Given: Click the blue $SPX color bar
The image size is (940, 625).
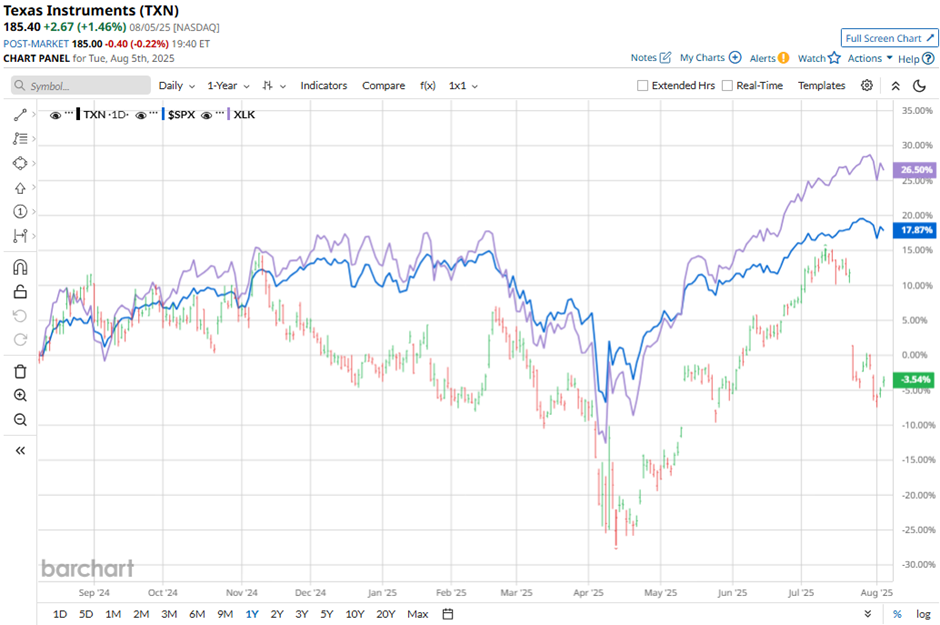Looking at the screenshot, I should point(163,114).
